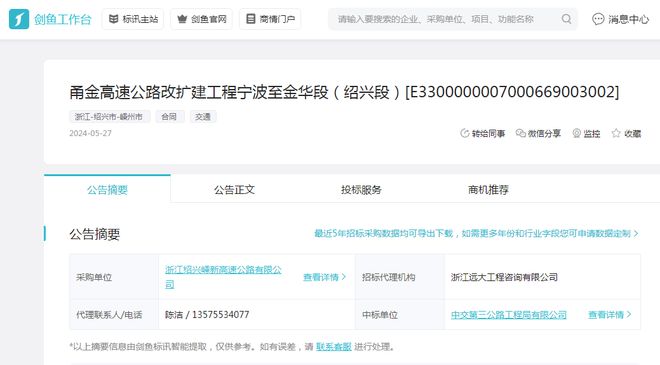Open 消息中心 message icon

598,19
